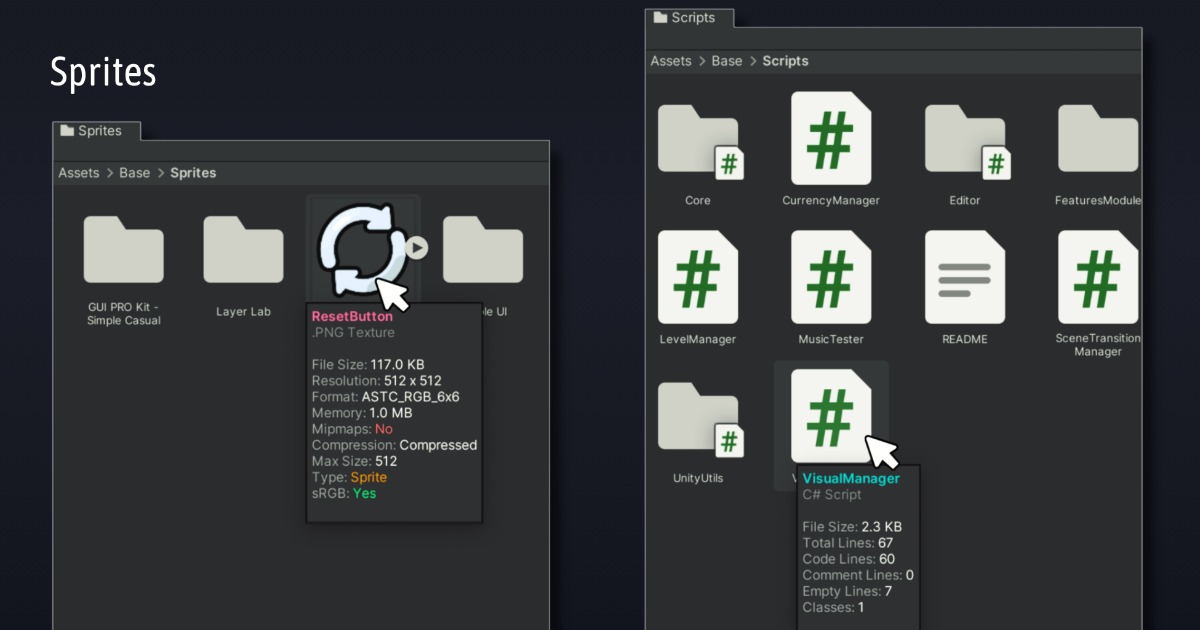Navigate to Base via the Sprites panel breadcrumb
The width and height of the screenshot is (1200, 630).
coord(134,172)
